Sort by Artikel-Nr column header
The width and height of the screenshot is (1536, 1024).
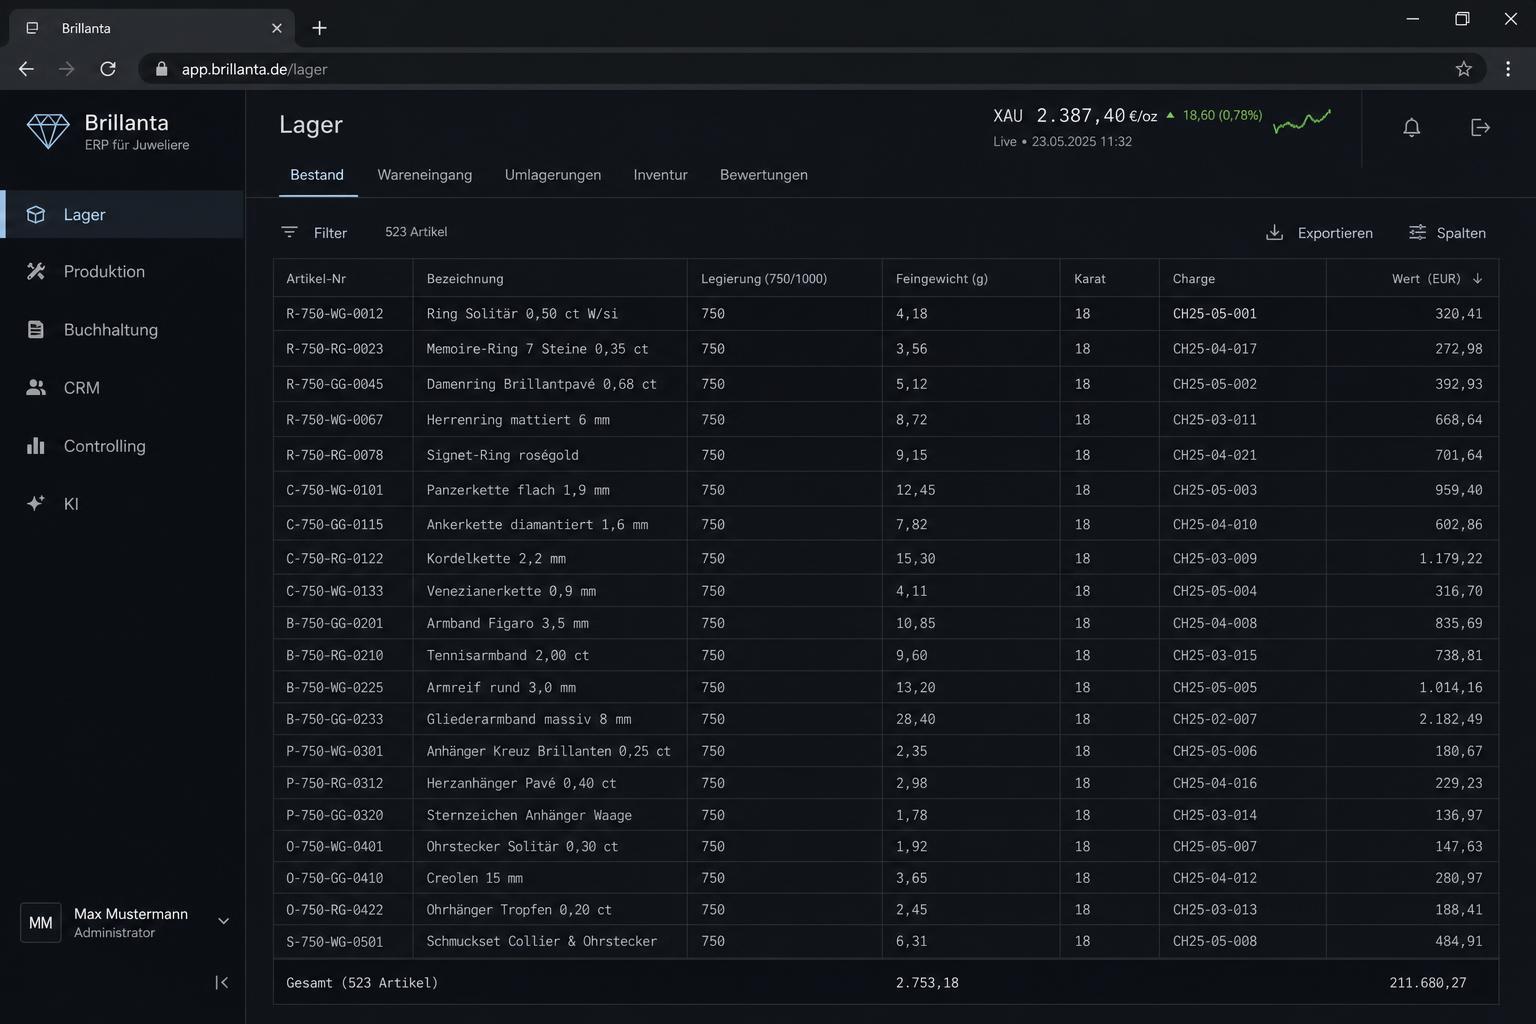(316, 278)
